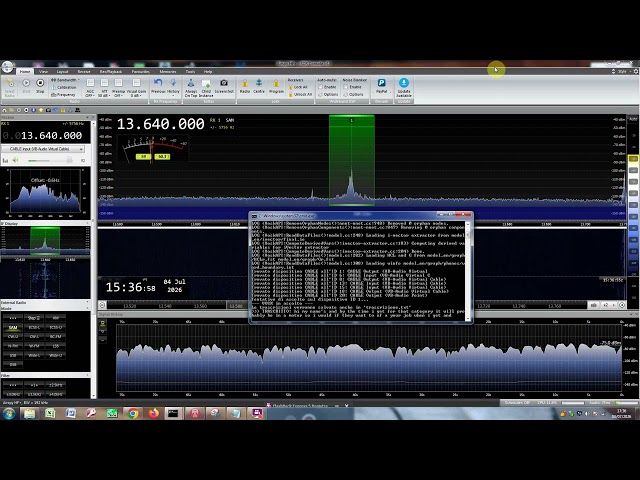Open the Calibration option
The width and height of the screenshot is (640, 480).
click(64, 87)
